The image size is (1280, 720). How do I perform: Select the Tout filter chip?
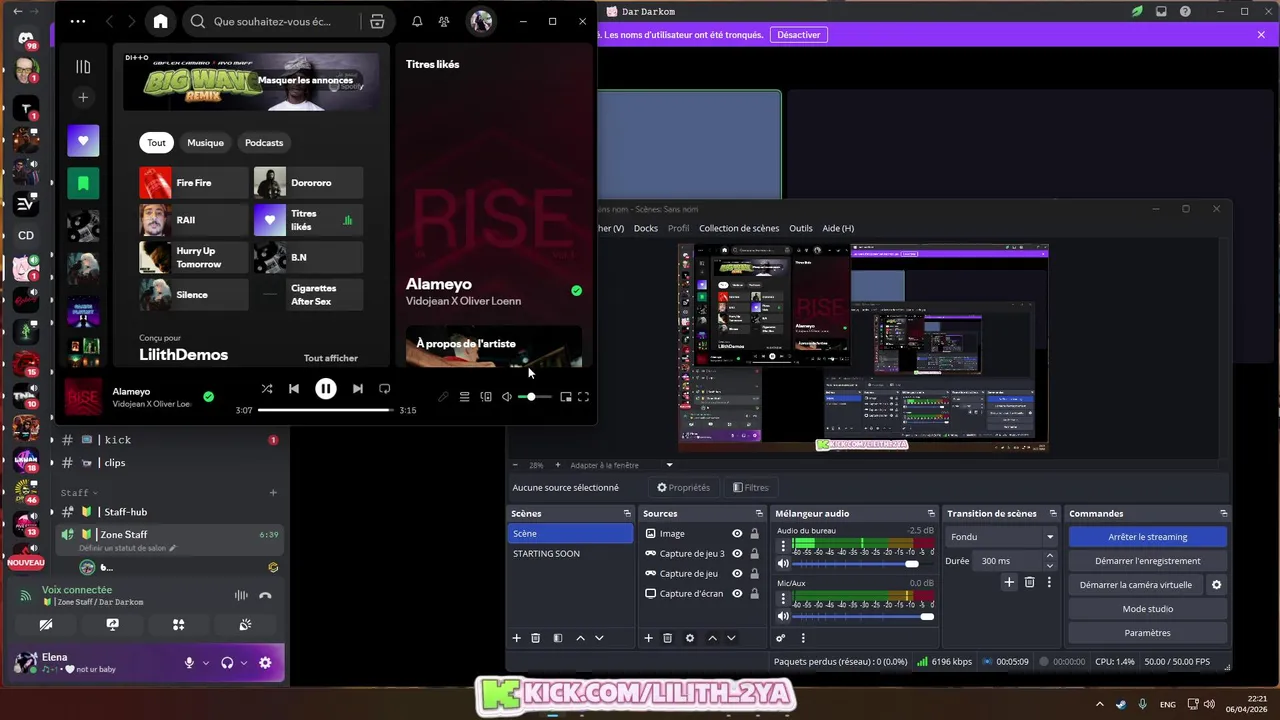coord(157,143)
